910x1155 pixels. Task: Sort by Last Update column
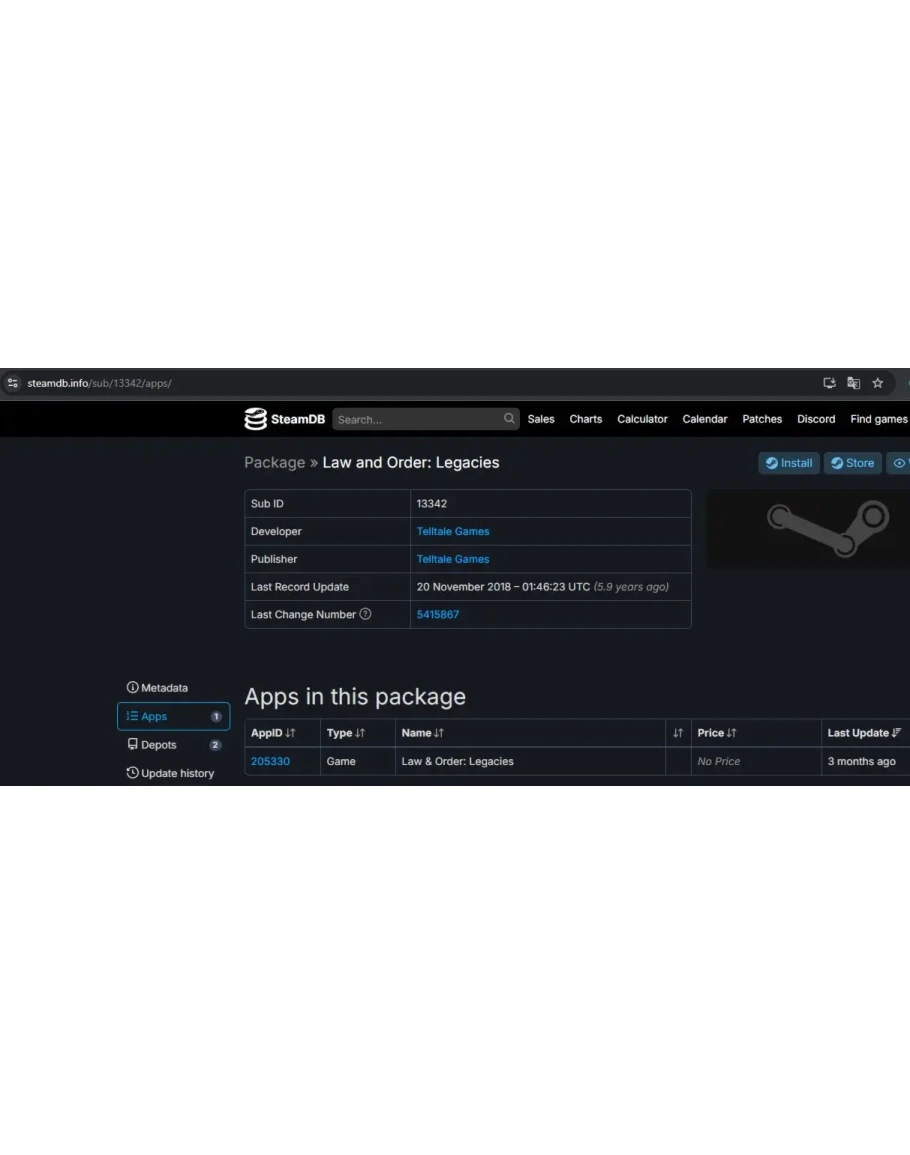point(864,733)
